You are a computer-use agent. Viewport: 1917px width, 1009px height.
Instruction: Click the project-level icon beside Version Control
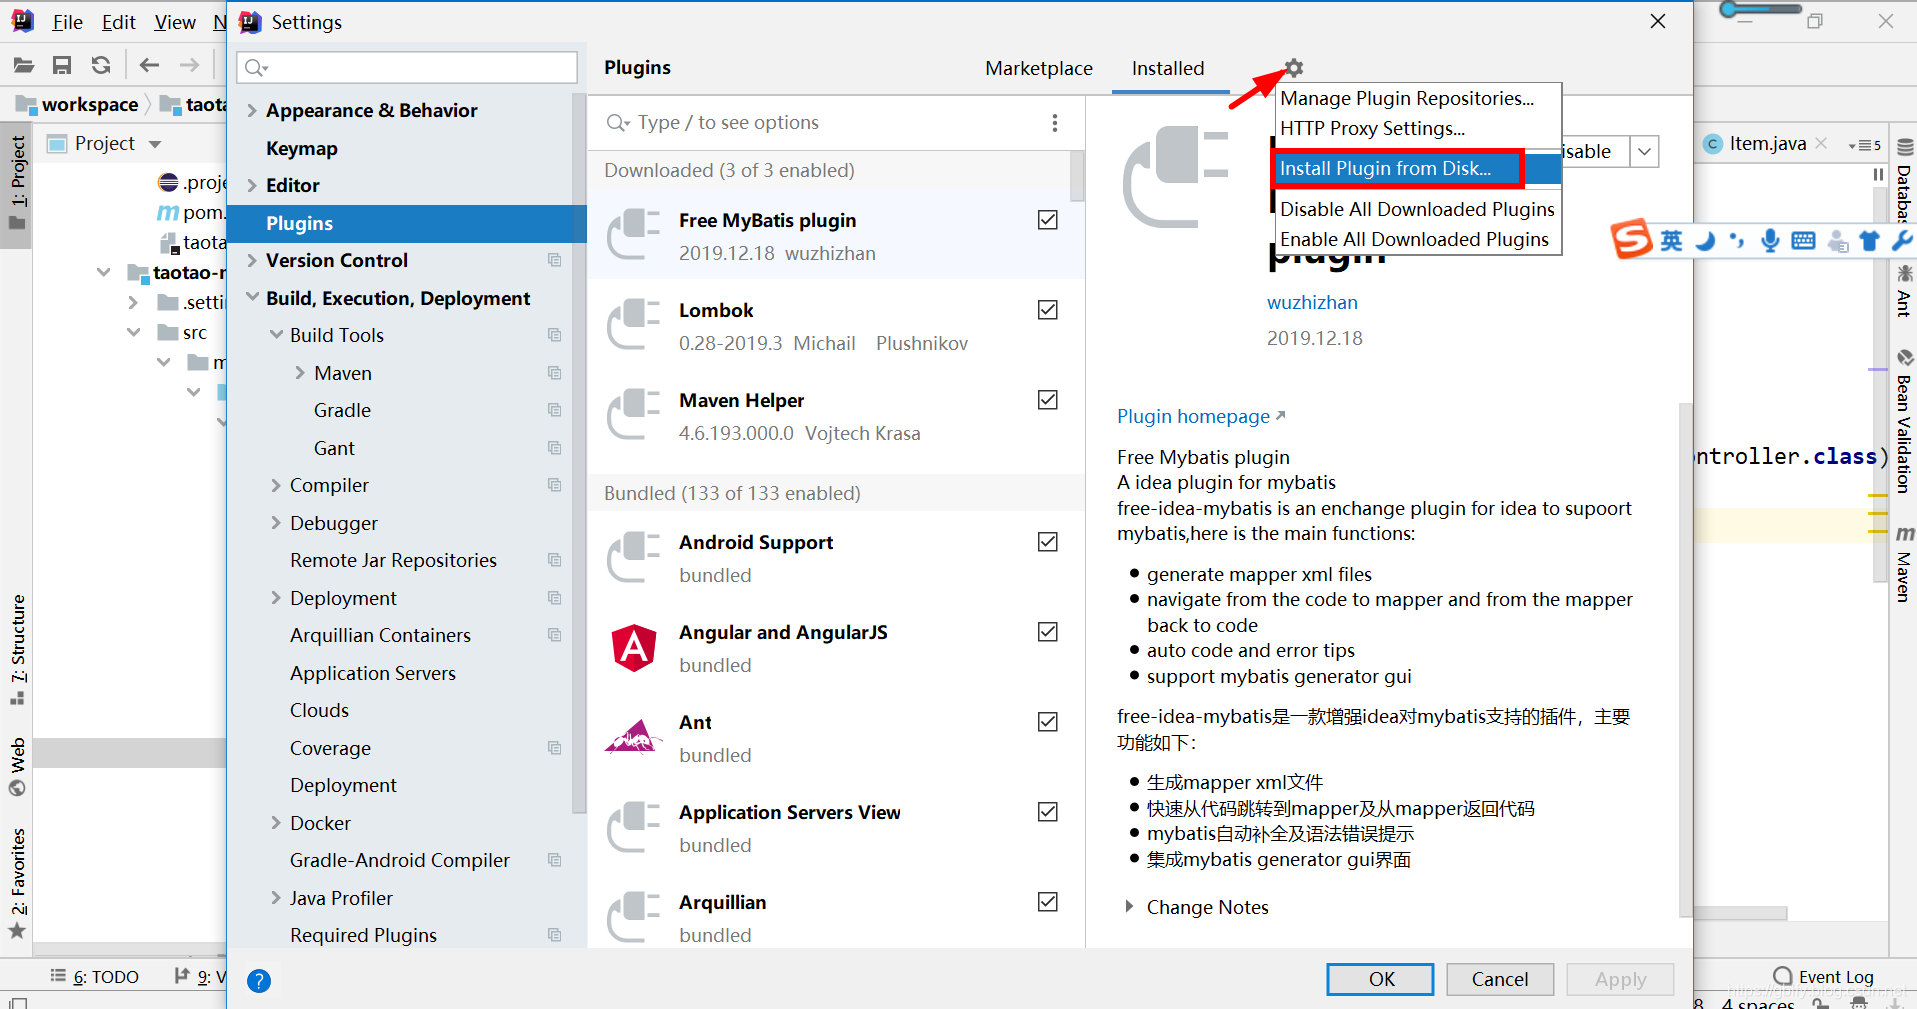554,260
